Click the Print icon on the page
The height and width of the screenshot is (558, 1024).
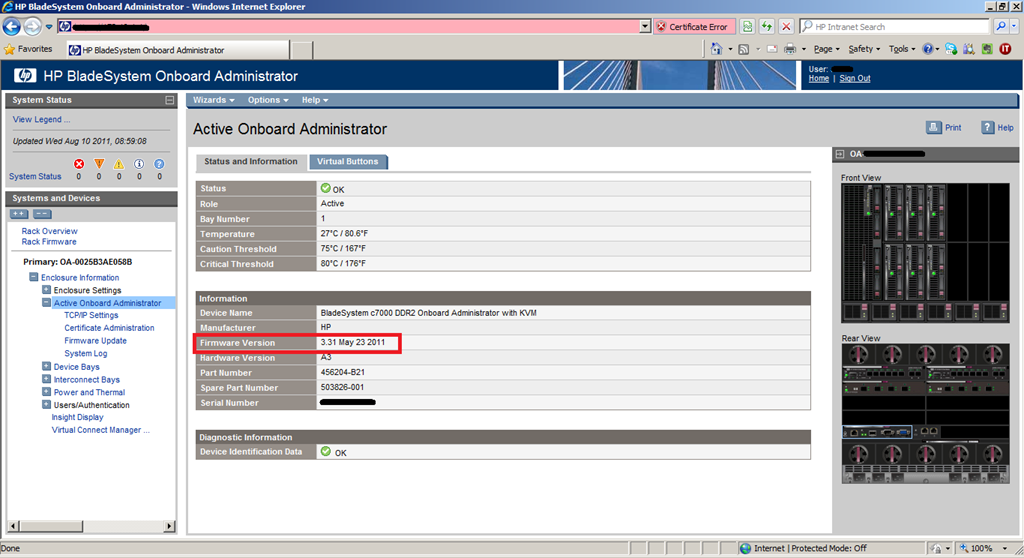pyautogui.click(x=932, y=128)
